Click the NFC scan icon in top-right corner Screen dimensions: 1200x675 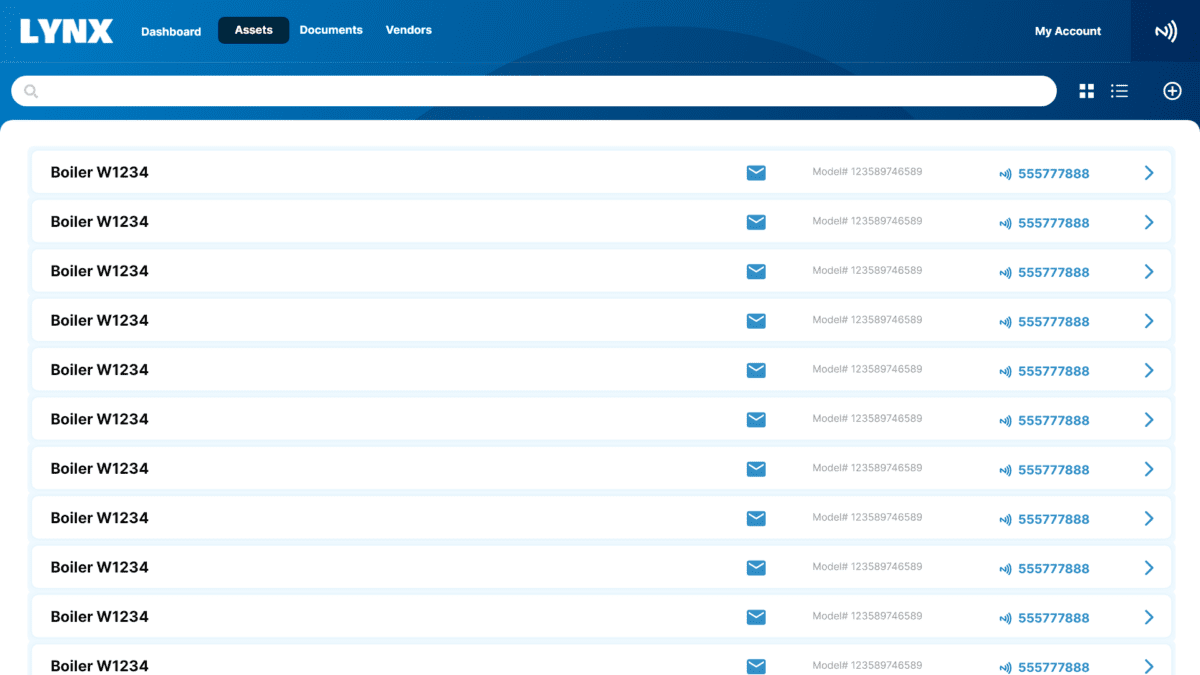pos(1165,31)
